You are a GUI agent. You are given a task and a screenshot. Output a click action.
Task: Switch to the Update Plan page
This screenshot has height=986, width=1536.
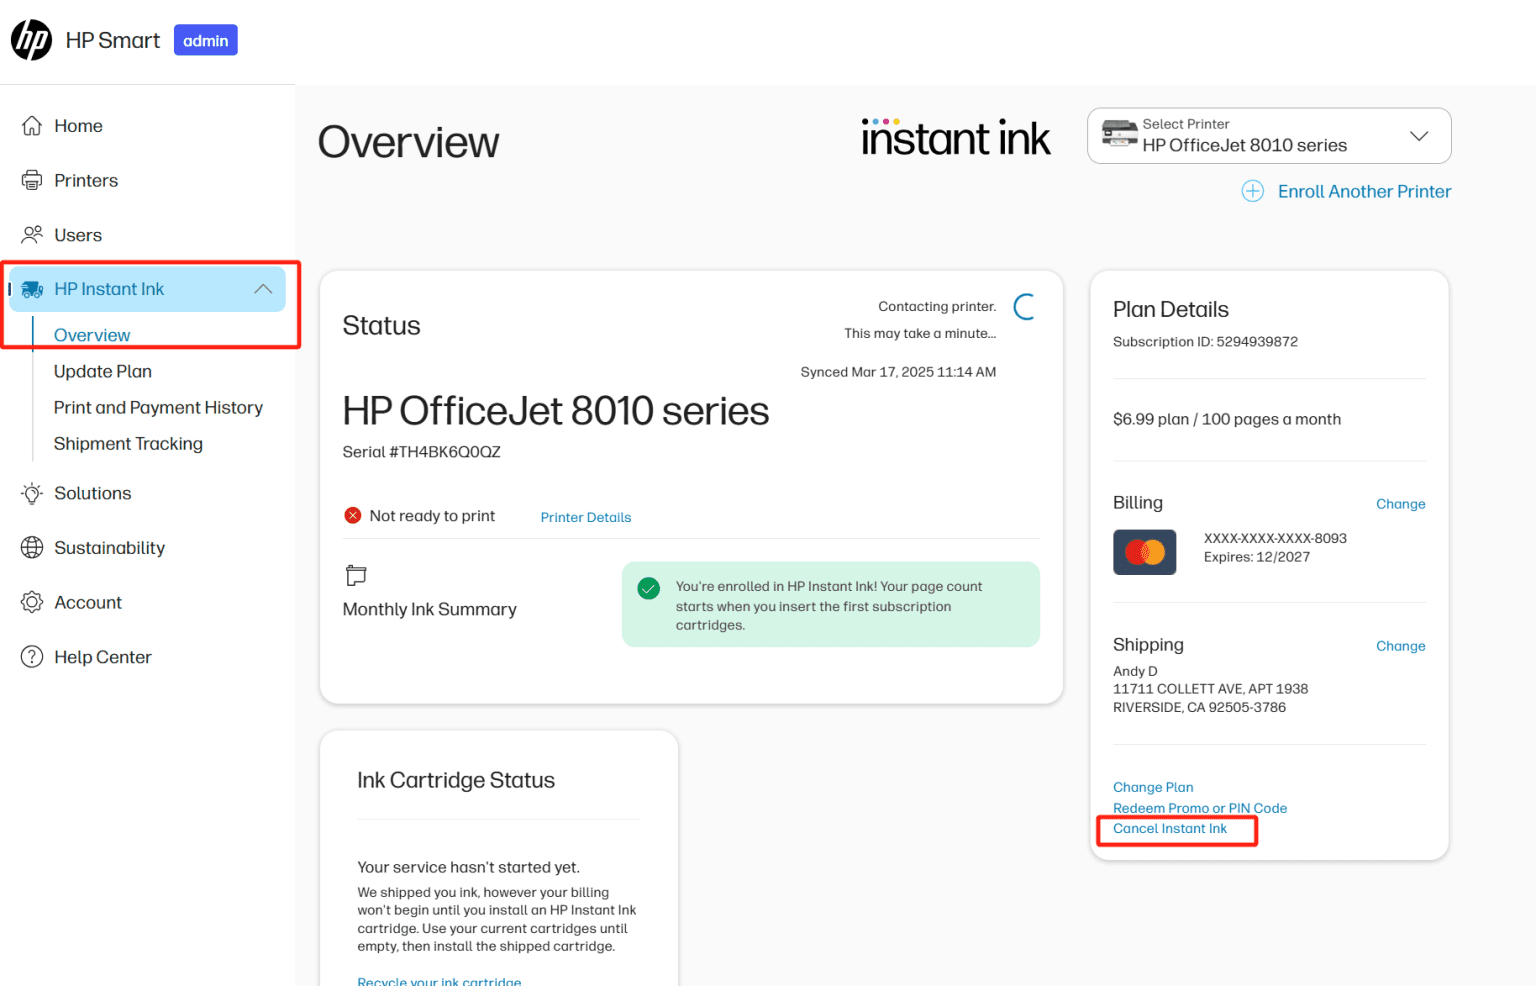pyautogui.click(x=103, y=371)
